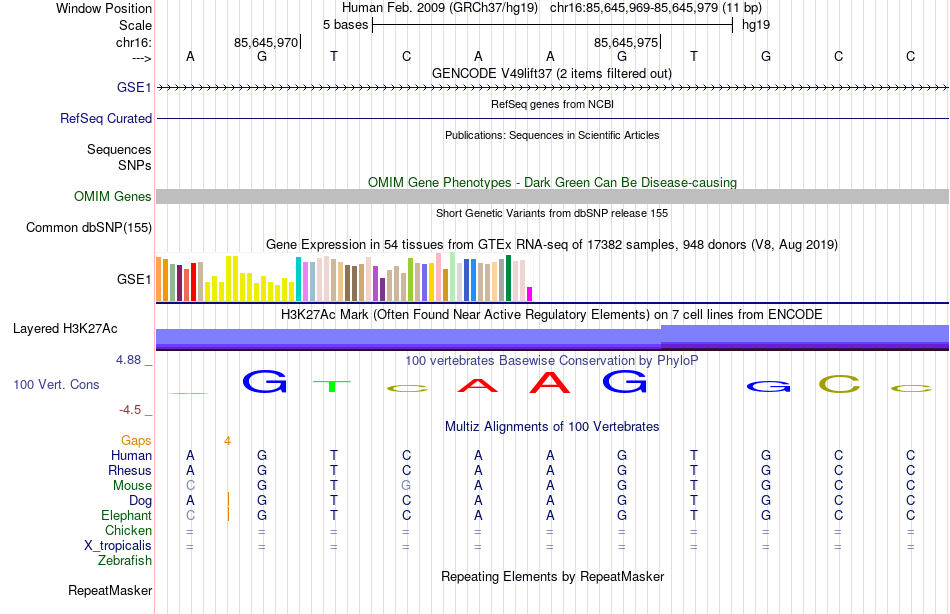The image size is (950, 614).
Task: Click the SNPs publications track label
Action: 135,165
